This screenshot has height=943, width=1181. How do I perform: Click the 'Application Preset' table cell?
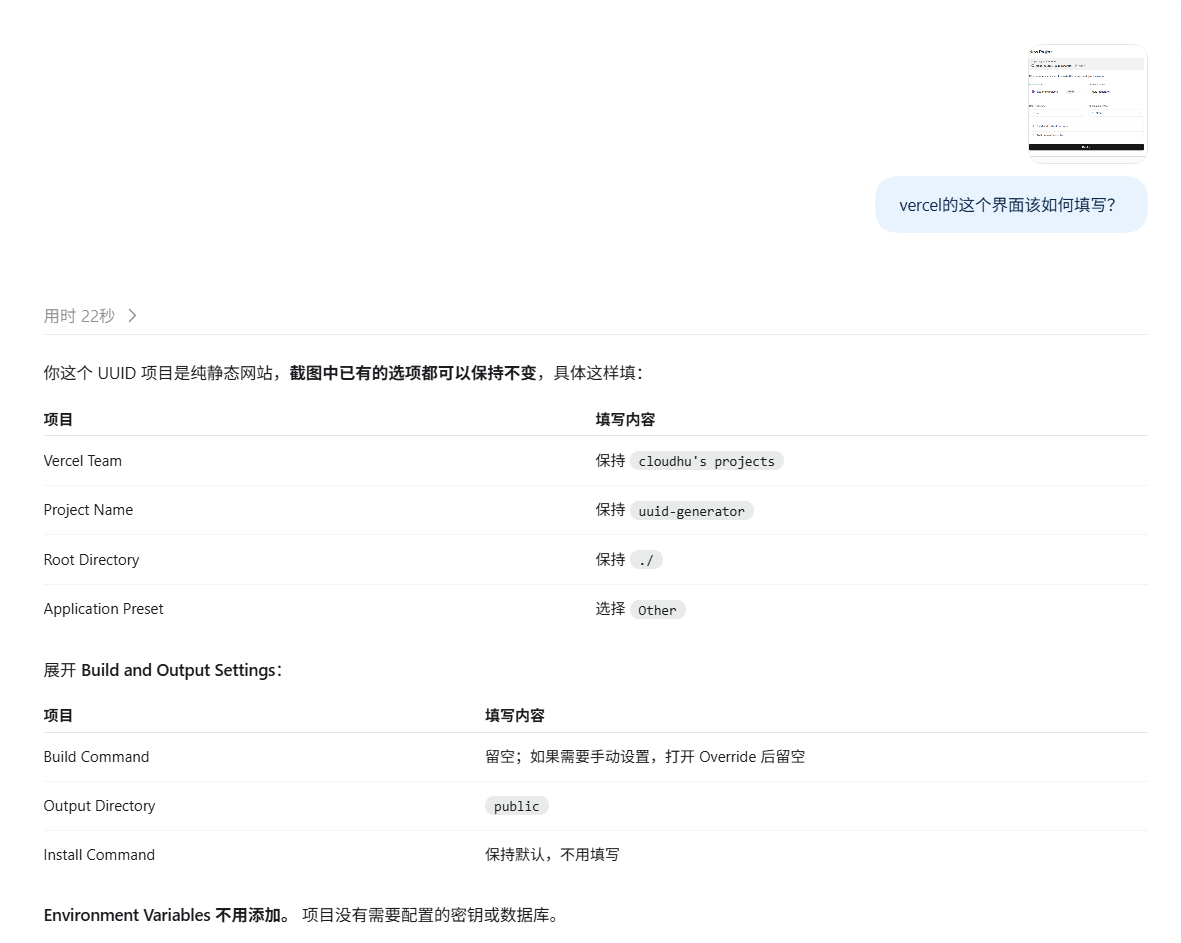[103, 609]
